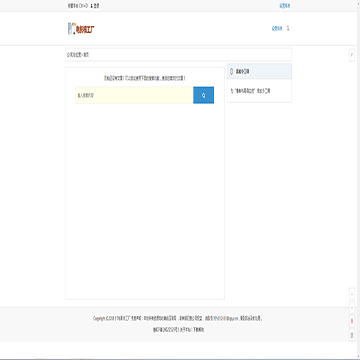Open the site logo in header
The height and width of the screenshot is (360, 360).
coord(81,29)
